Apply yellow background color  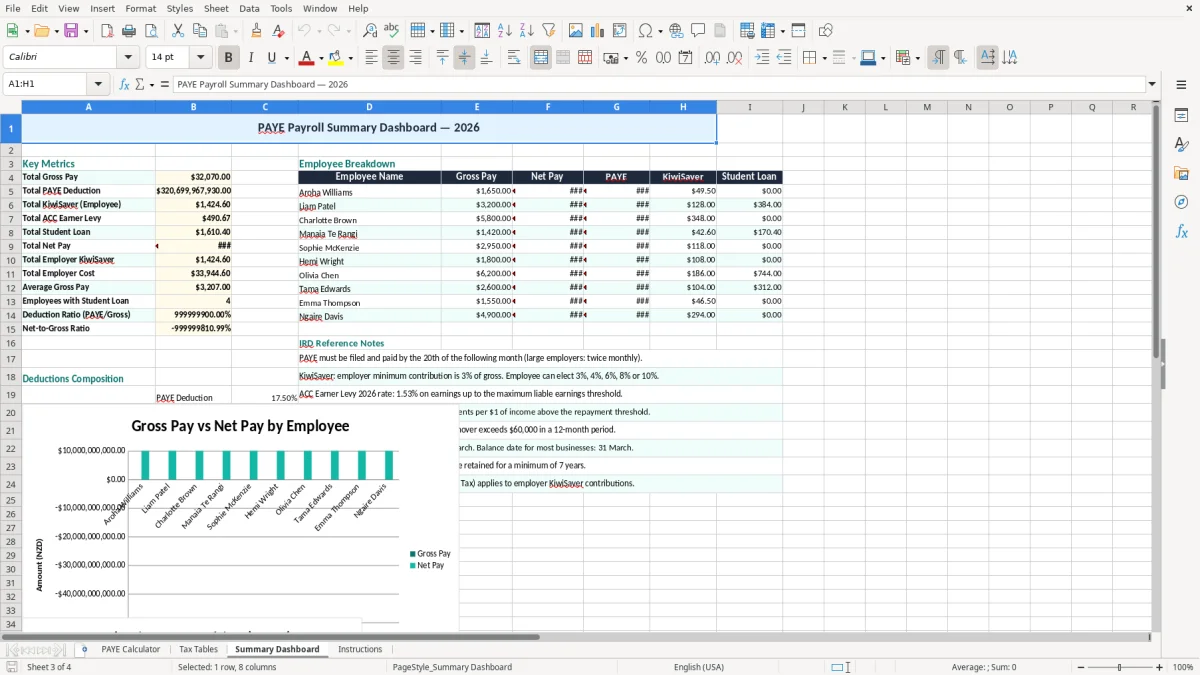335,58
